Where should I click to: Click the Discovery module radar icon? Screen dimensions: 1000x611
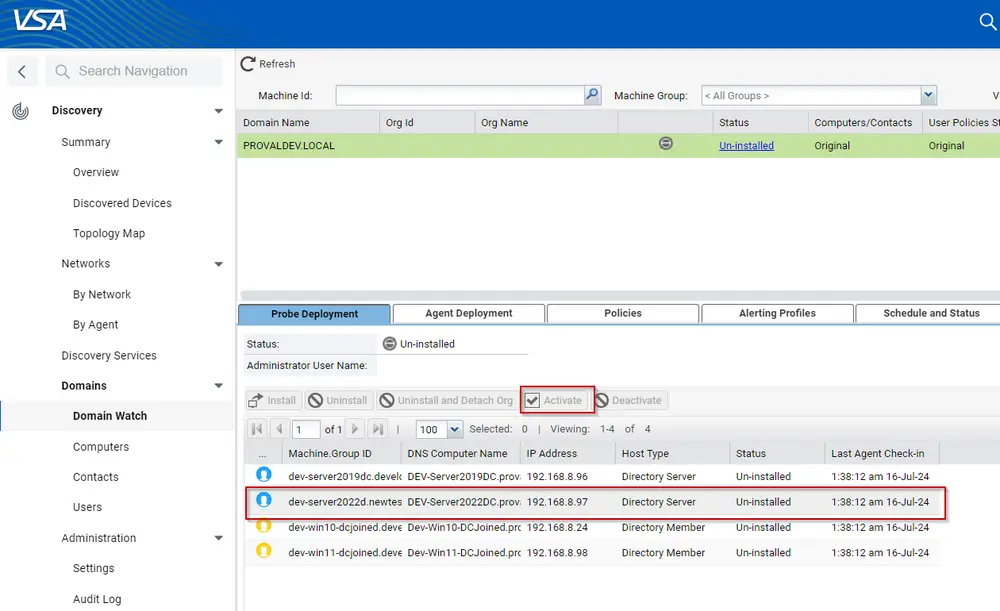click(x=20, y=111)
